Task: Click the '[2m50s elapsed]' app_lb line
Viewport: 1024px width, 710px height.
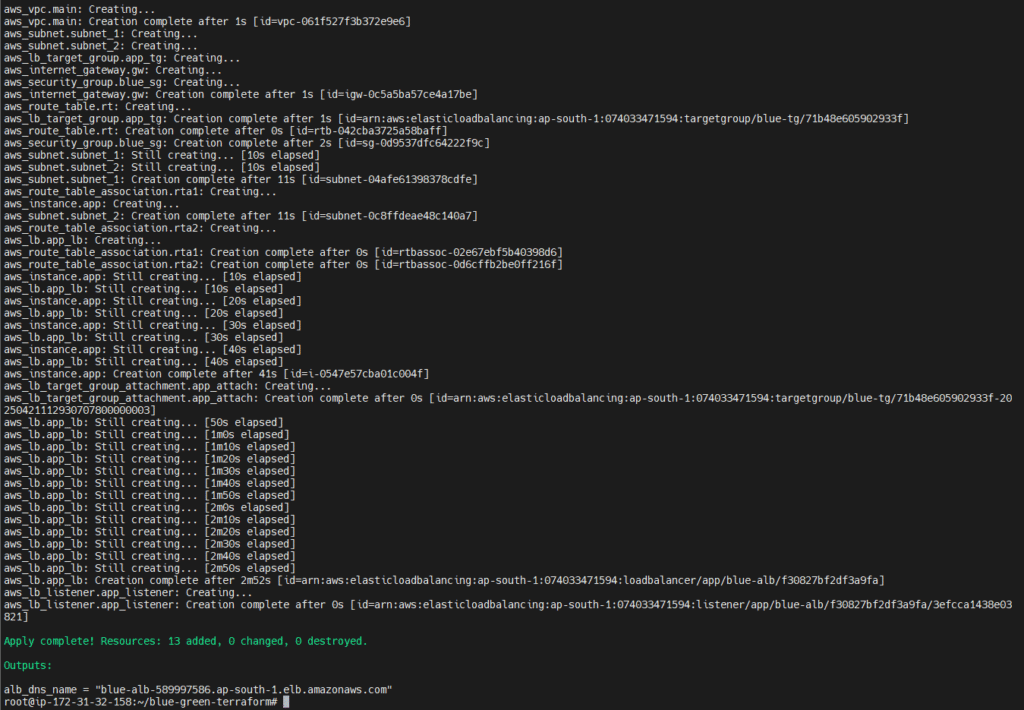Action: (150, 569)
